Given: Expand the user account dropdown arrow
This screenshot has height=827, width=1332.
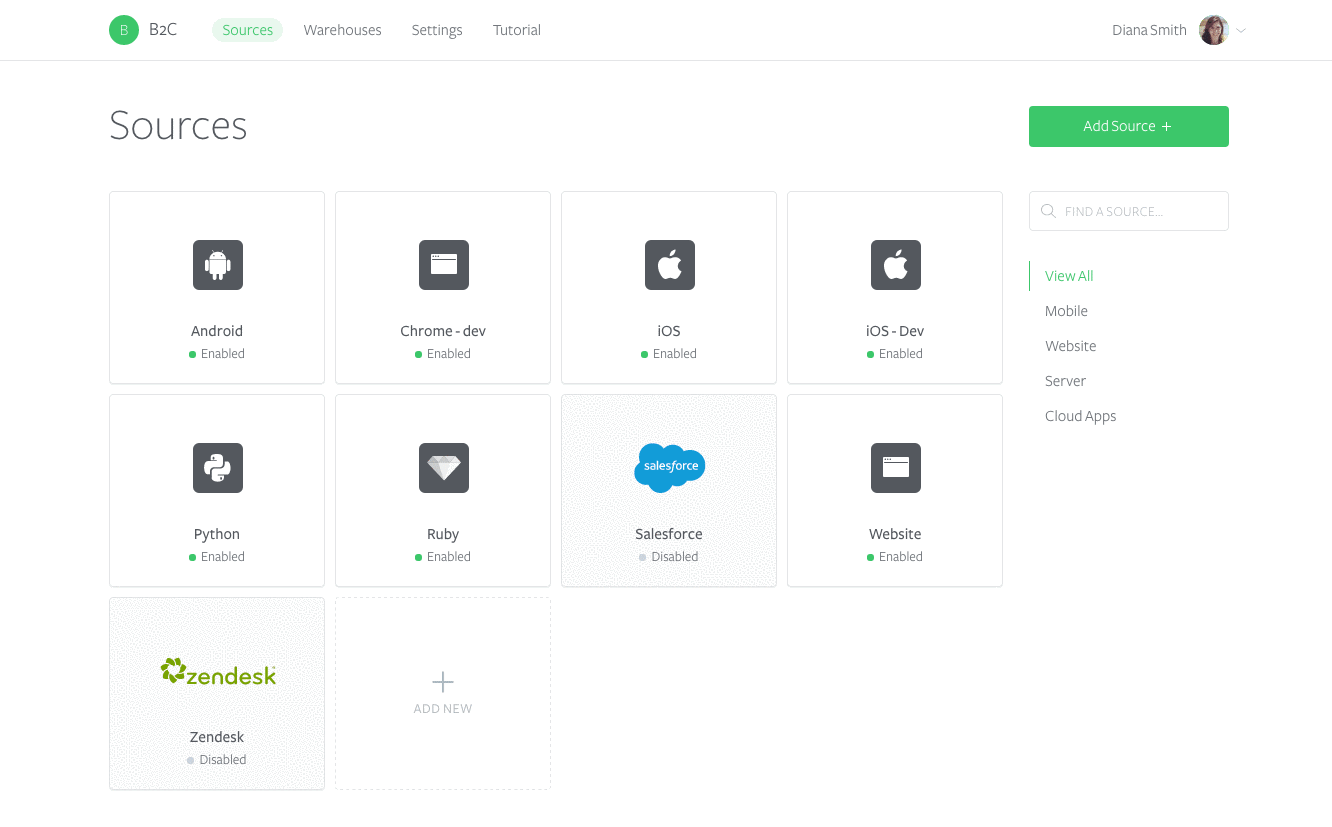Looking at the screenshot, I should pyautogui.click(x=1241, y=31).
